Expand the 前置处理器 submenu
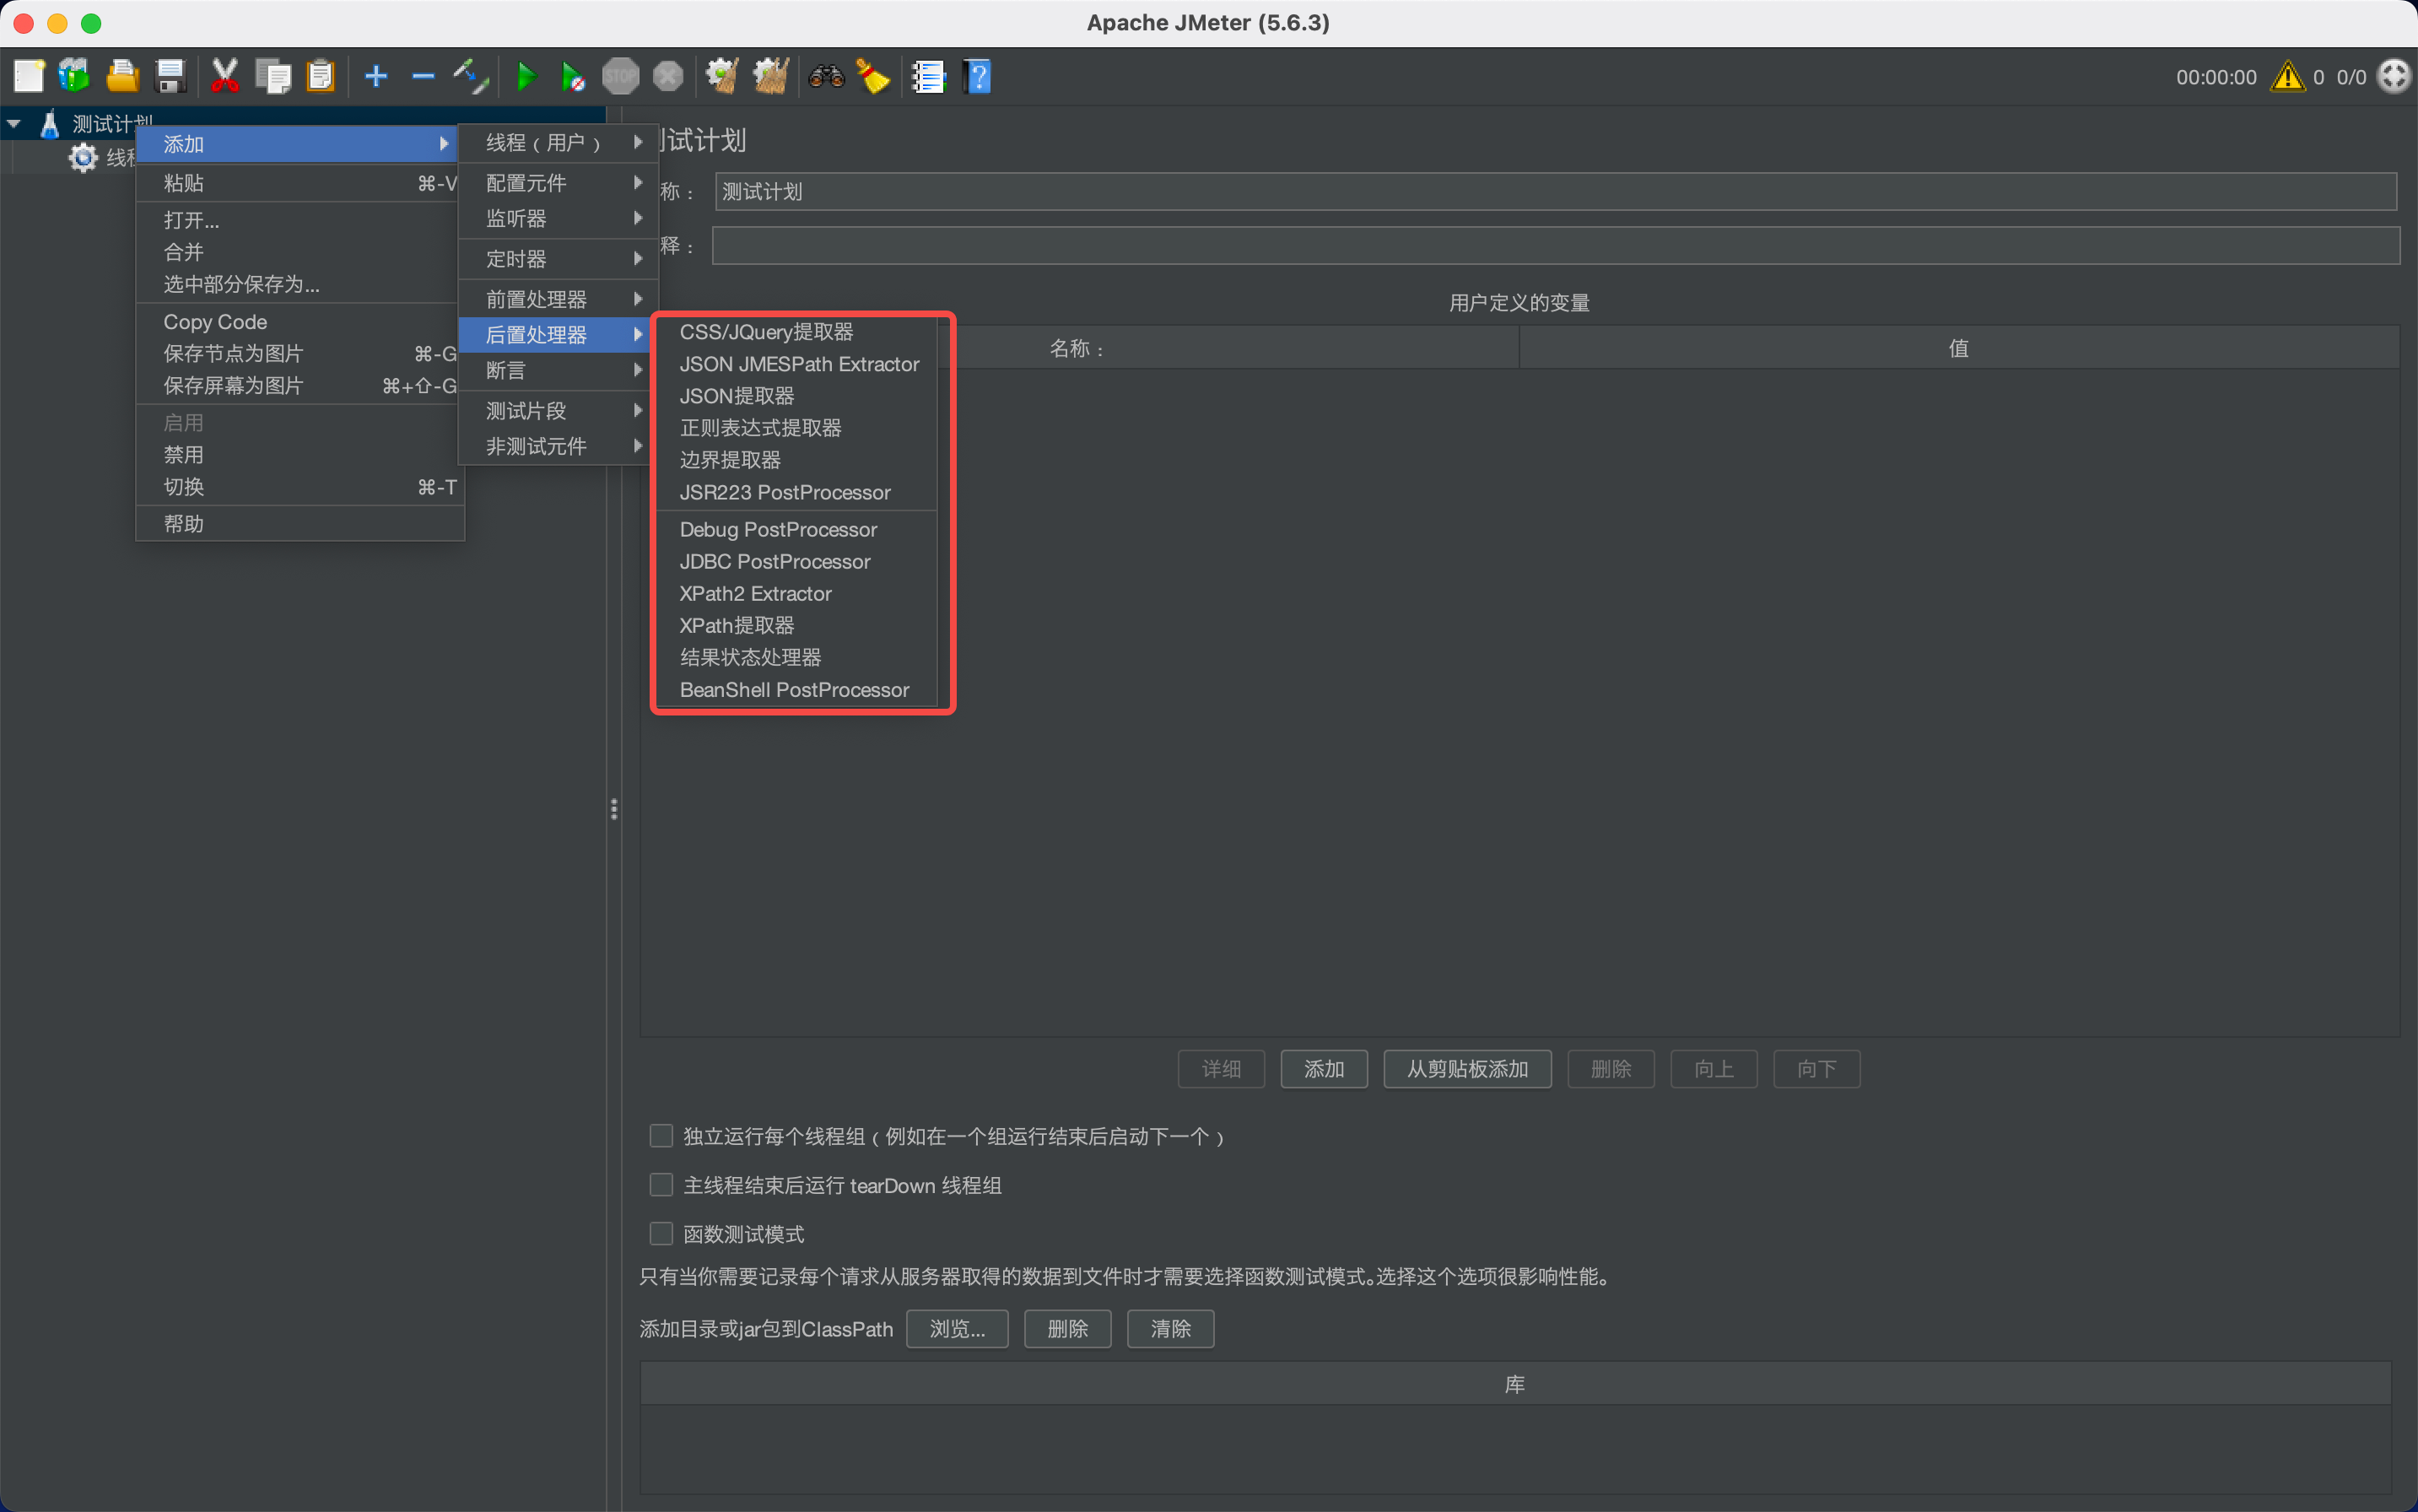This screenshot has height=1512, width=2418. [x=558, y=299]
